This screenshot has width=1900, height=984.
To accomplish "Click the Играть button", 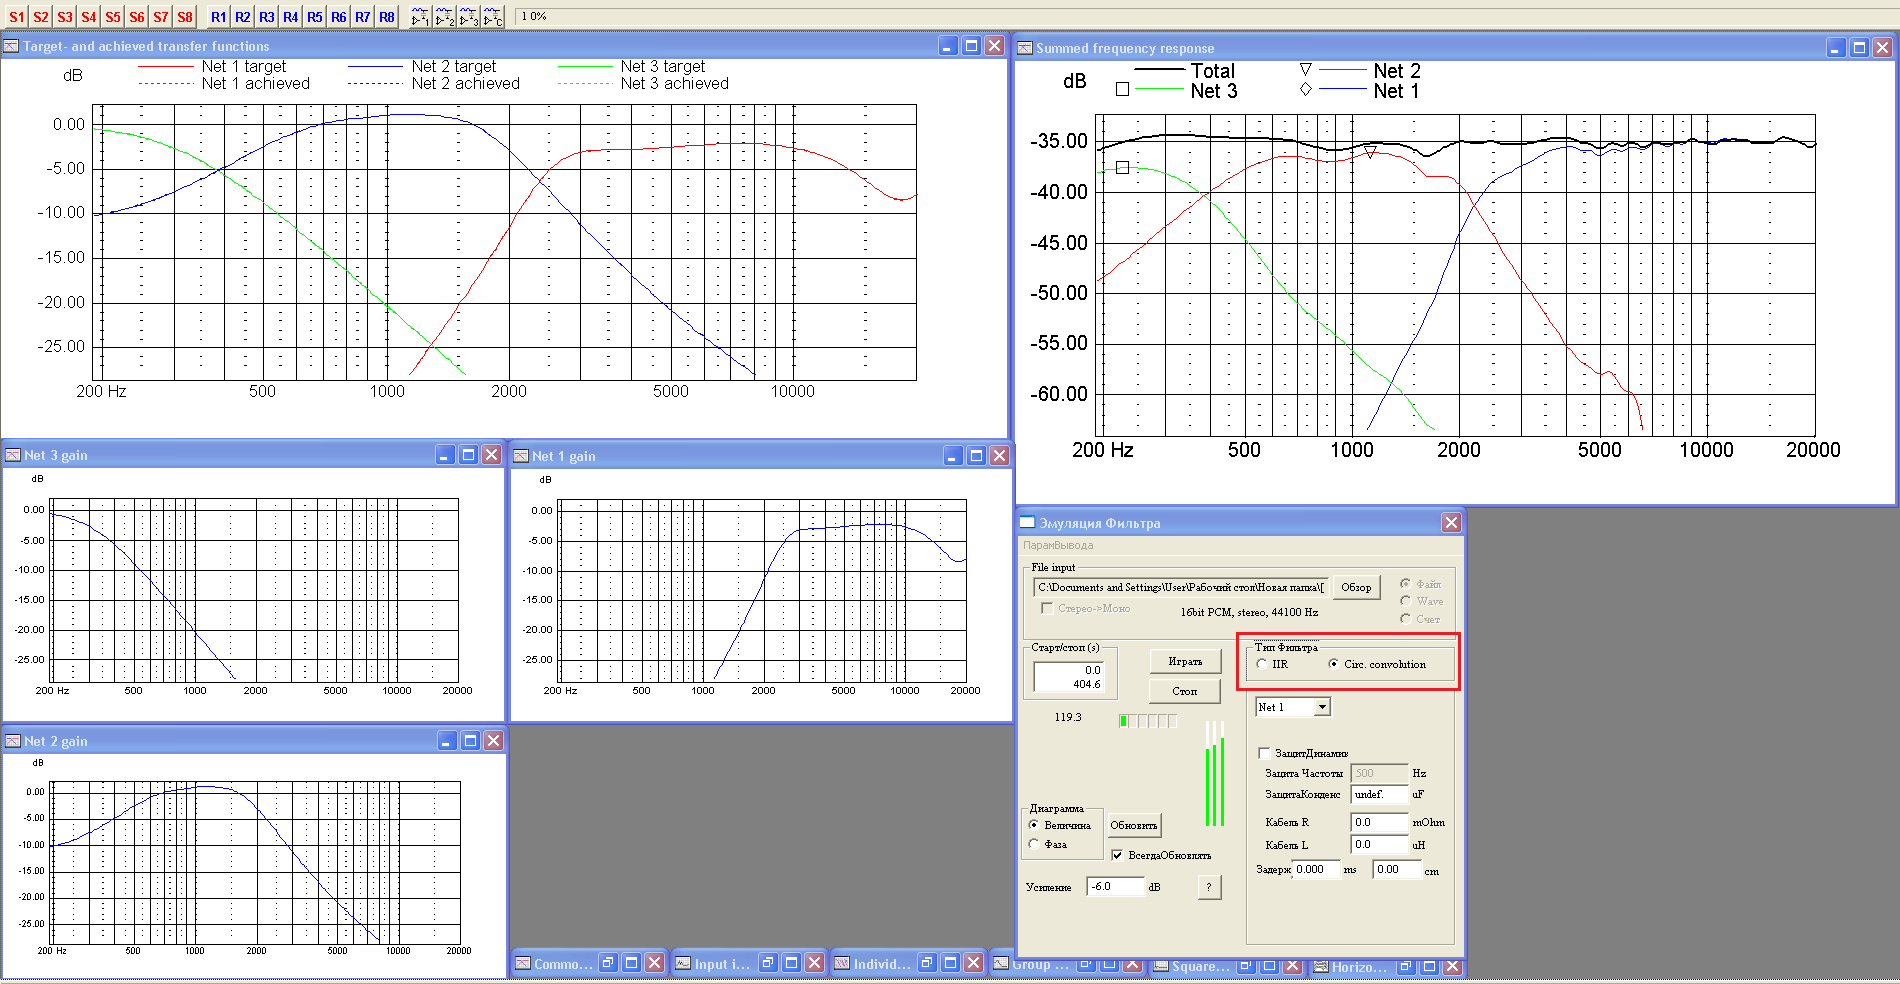I will pos(1185,661).
